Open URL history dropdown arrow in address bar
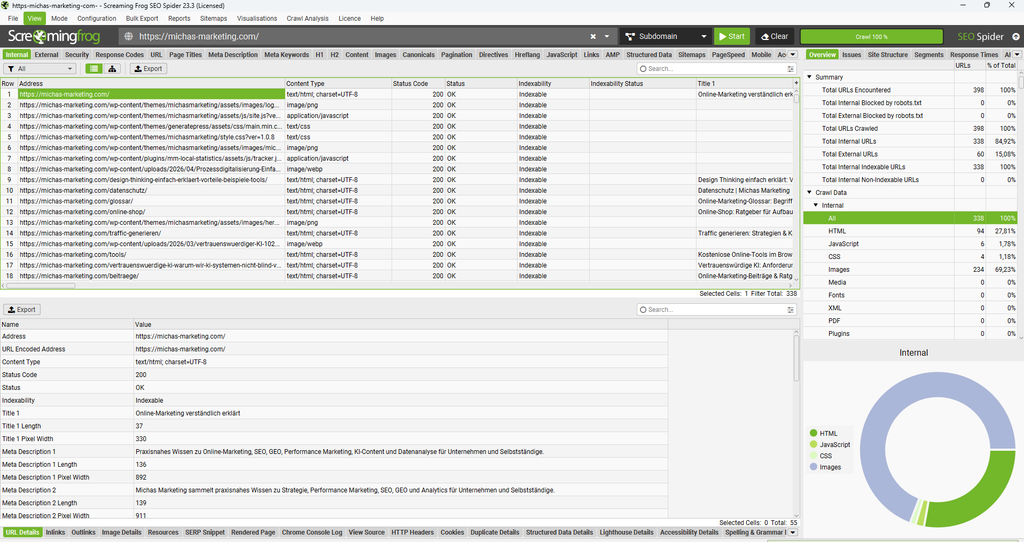The height and width of the screenshot is (542, 1024). tap(607, 37)
